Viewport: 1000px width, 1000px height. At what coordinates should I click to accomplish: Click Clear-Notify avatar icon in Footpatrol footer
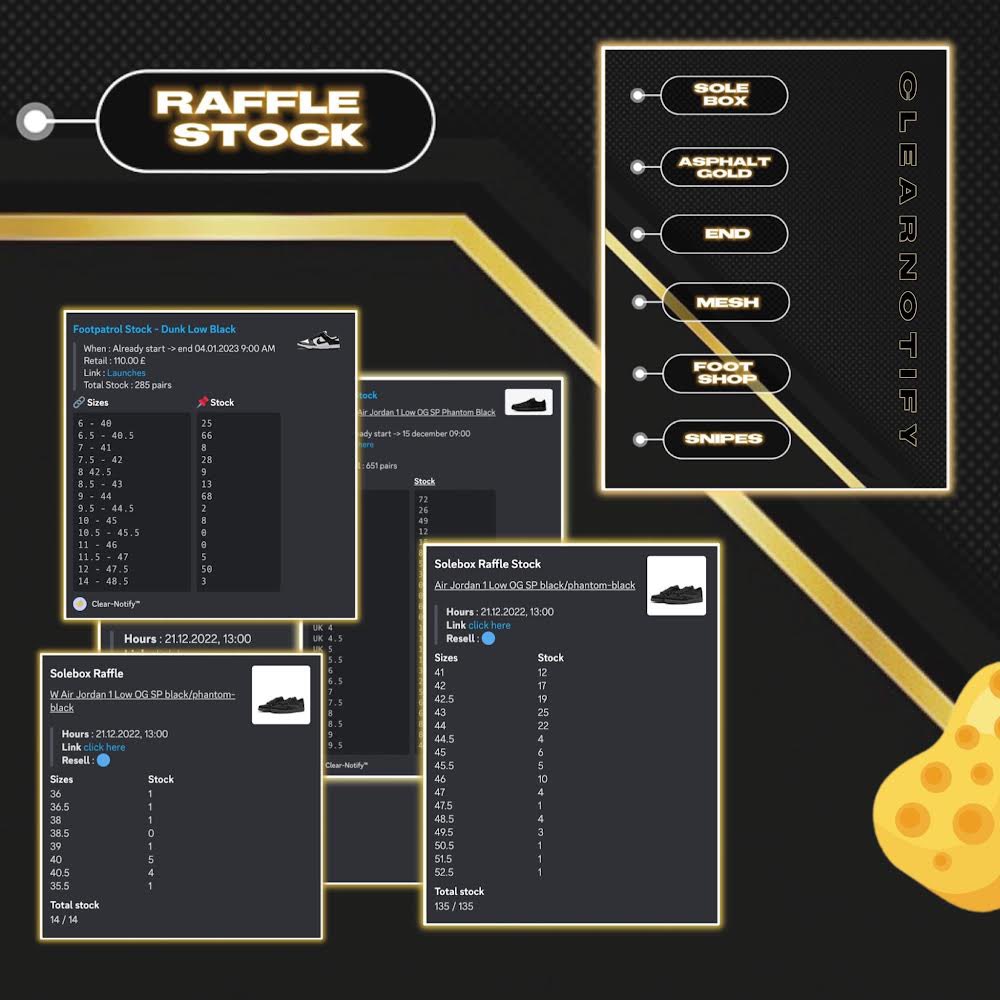80,603
